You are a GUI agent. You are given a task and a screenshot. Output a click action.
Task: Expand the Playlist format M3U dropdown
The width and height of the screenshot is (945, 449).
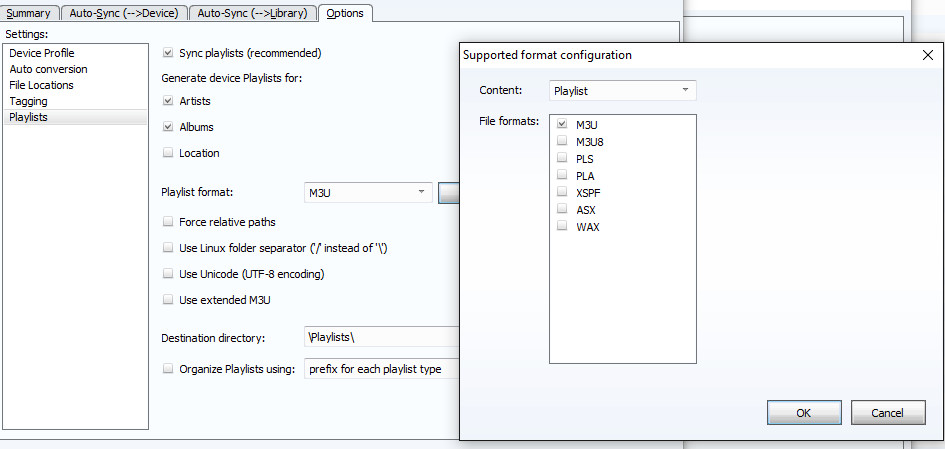[x=367, y=192]
